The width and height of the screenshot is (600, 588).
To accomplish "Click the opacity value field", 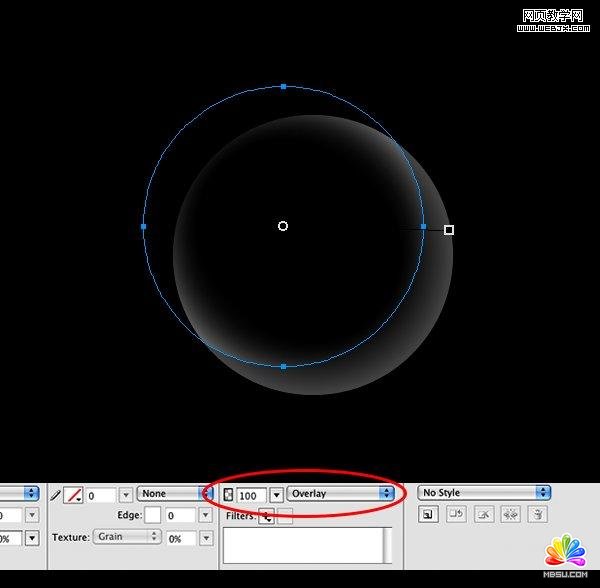I will pos(251,494).
